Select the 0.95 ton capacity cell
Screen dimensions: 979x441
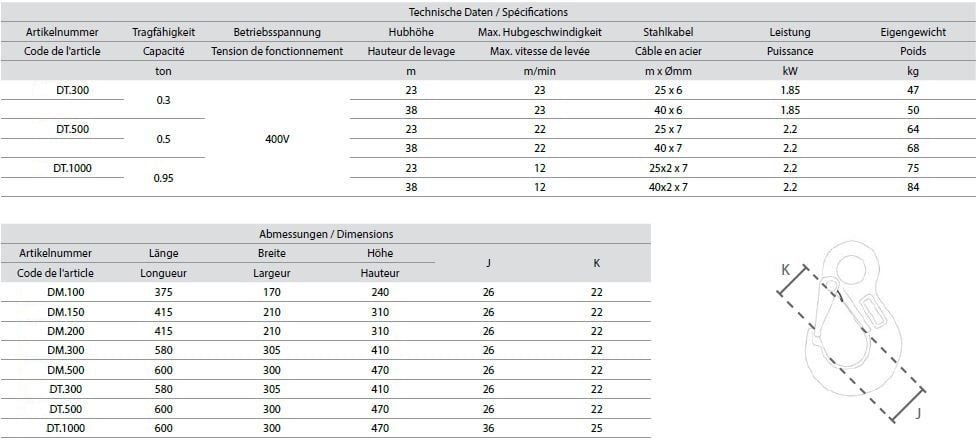tap(164, 178)
